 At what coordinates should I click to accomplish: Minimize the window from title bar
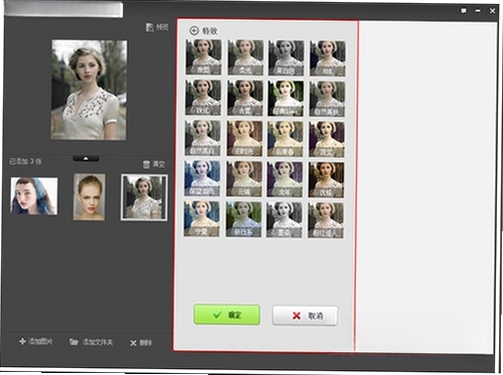pos(478,11)
